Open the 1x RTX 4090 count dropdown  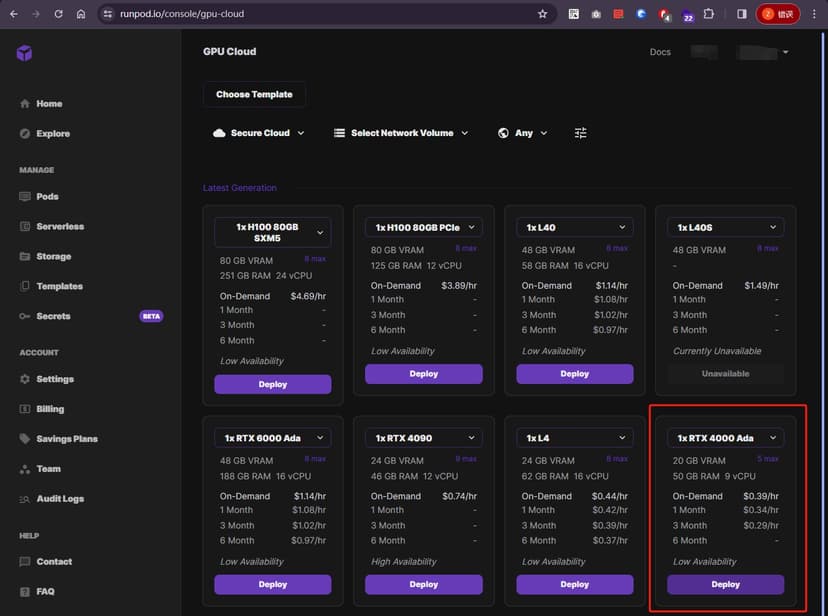(423, 438)
